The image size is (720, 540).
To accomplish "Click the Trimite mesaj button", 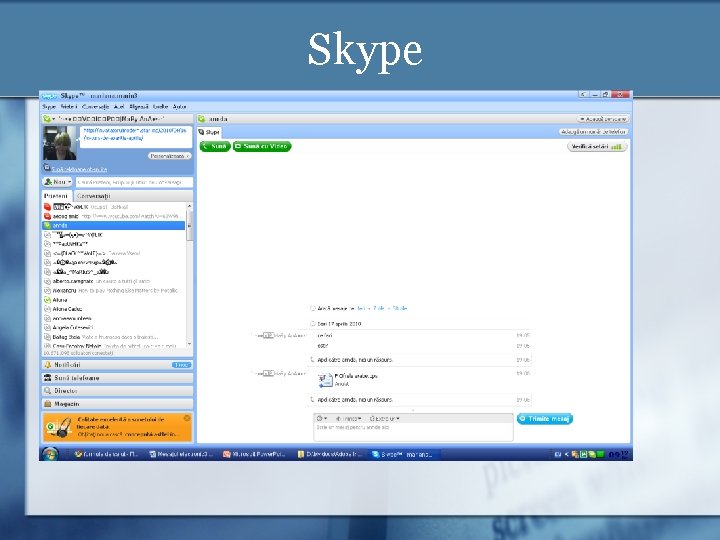I will click(x=545, y=419).
